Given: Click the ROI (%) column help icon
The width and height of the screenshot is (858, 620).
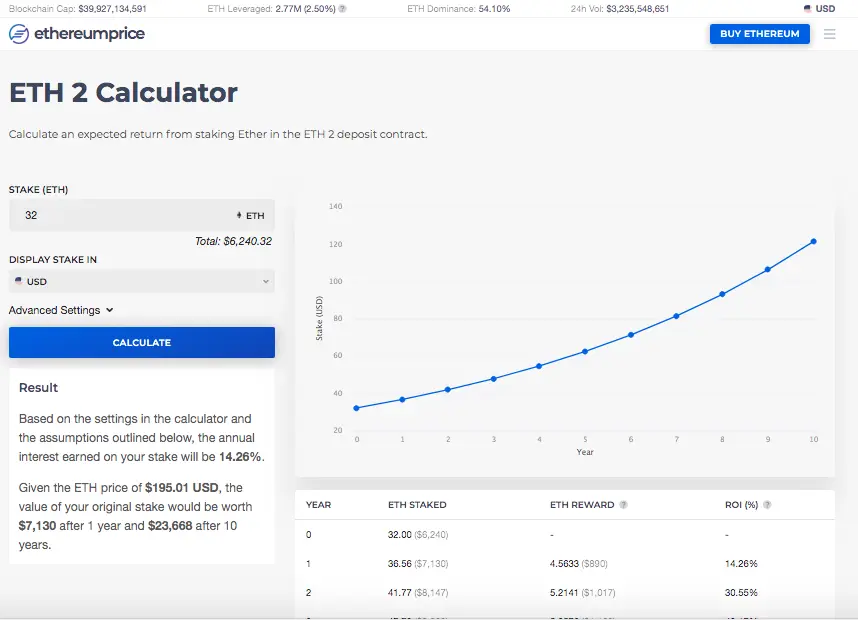Looking at the screenshot, I should coord(767,505).
